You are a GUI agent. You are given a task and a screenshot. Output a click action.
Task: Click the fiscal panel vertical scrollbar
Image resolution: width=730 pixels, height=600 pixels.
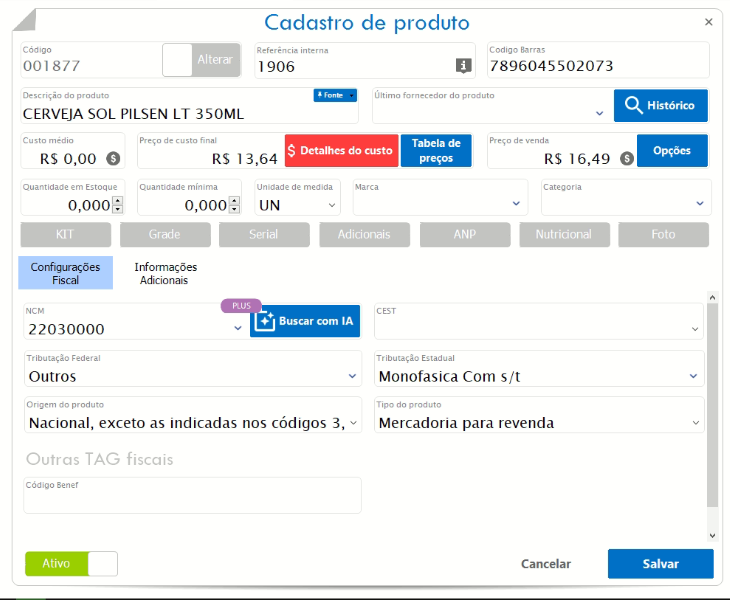click(712, 400)
